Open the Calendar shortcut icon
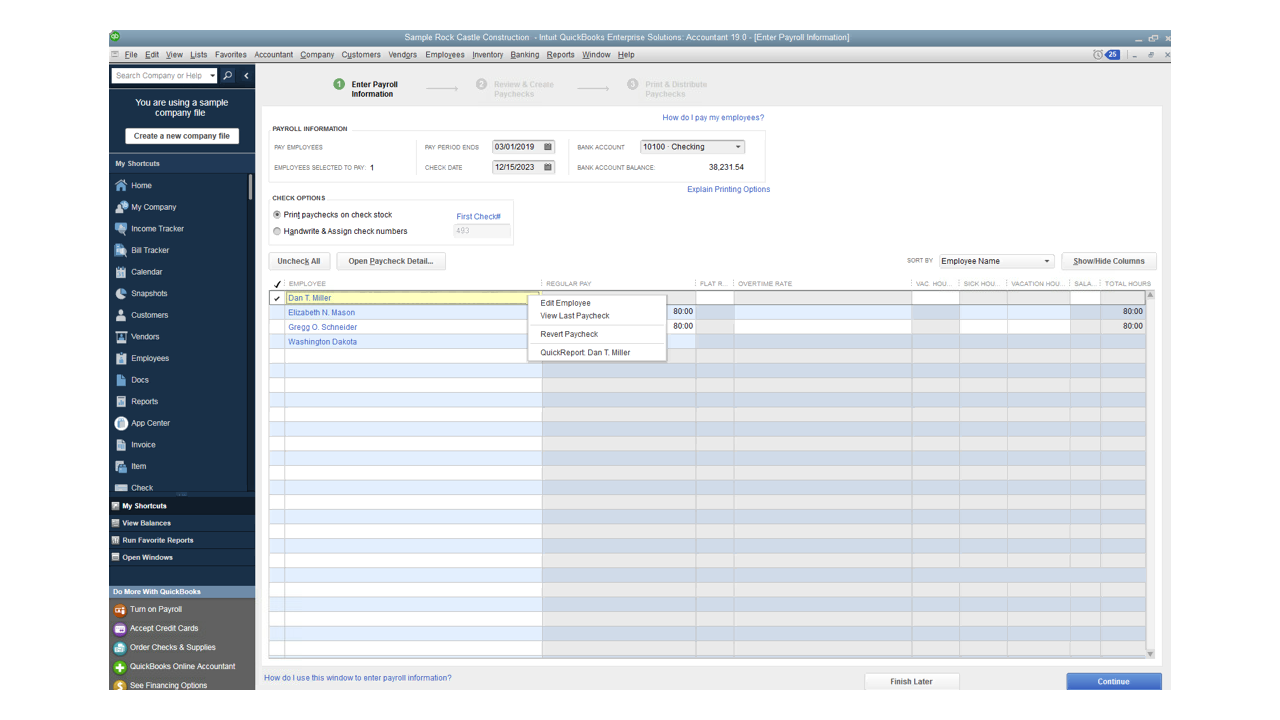1280x720 pixels. pos(121,272)
